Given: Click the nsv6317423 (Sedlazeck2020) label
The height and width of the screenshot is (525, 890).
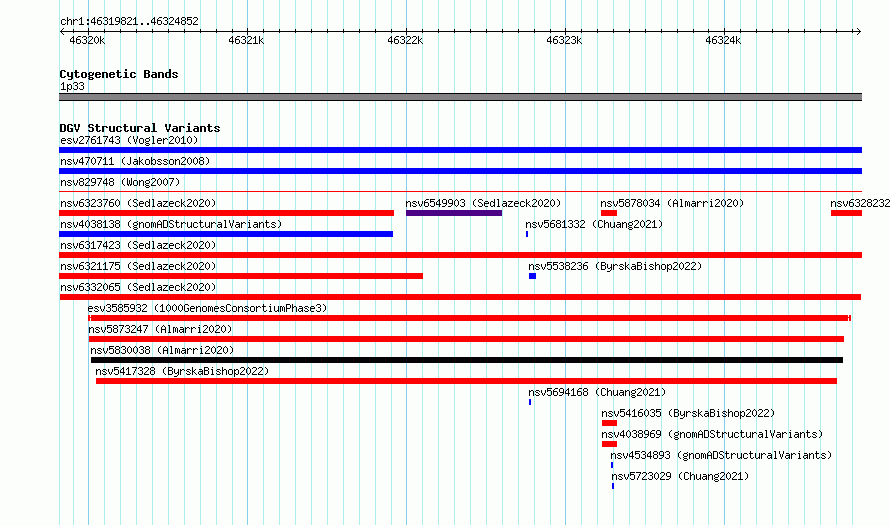Looking at the screenshot, I should pyautogui.click(x=138, y=245).
